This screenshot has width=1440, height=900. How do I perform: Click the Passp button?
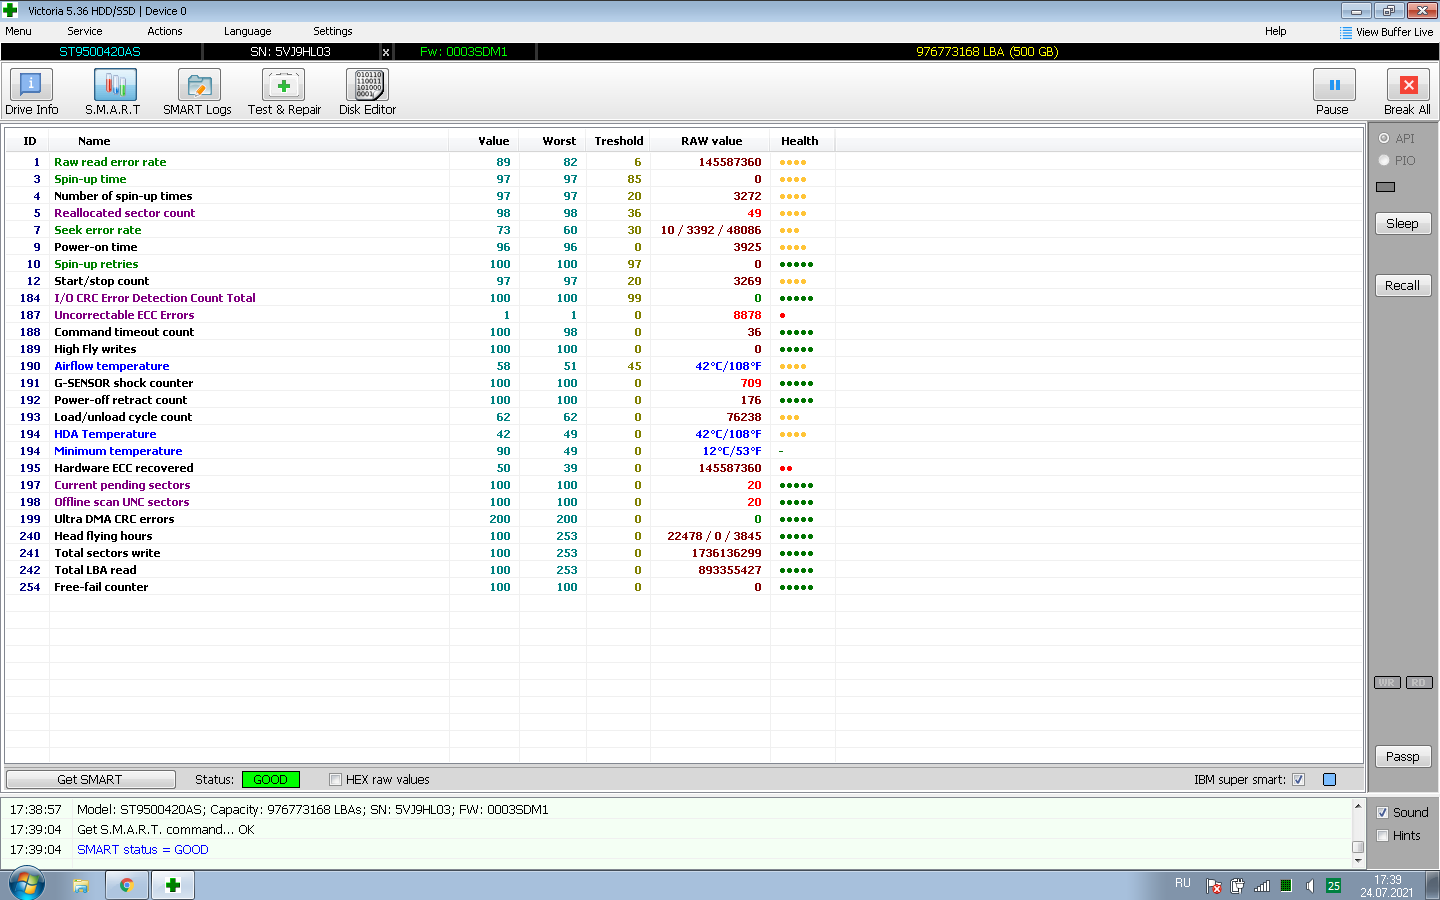tap(1402, 757)
